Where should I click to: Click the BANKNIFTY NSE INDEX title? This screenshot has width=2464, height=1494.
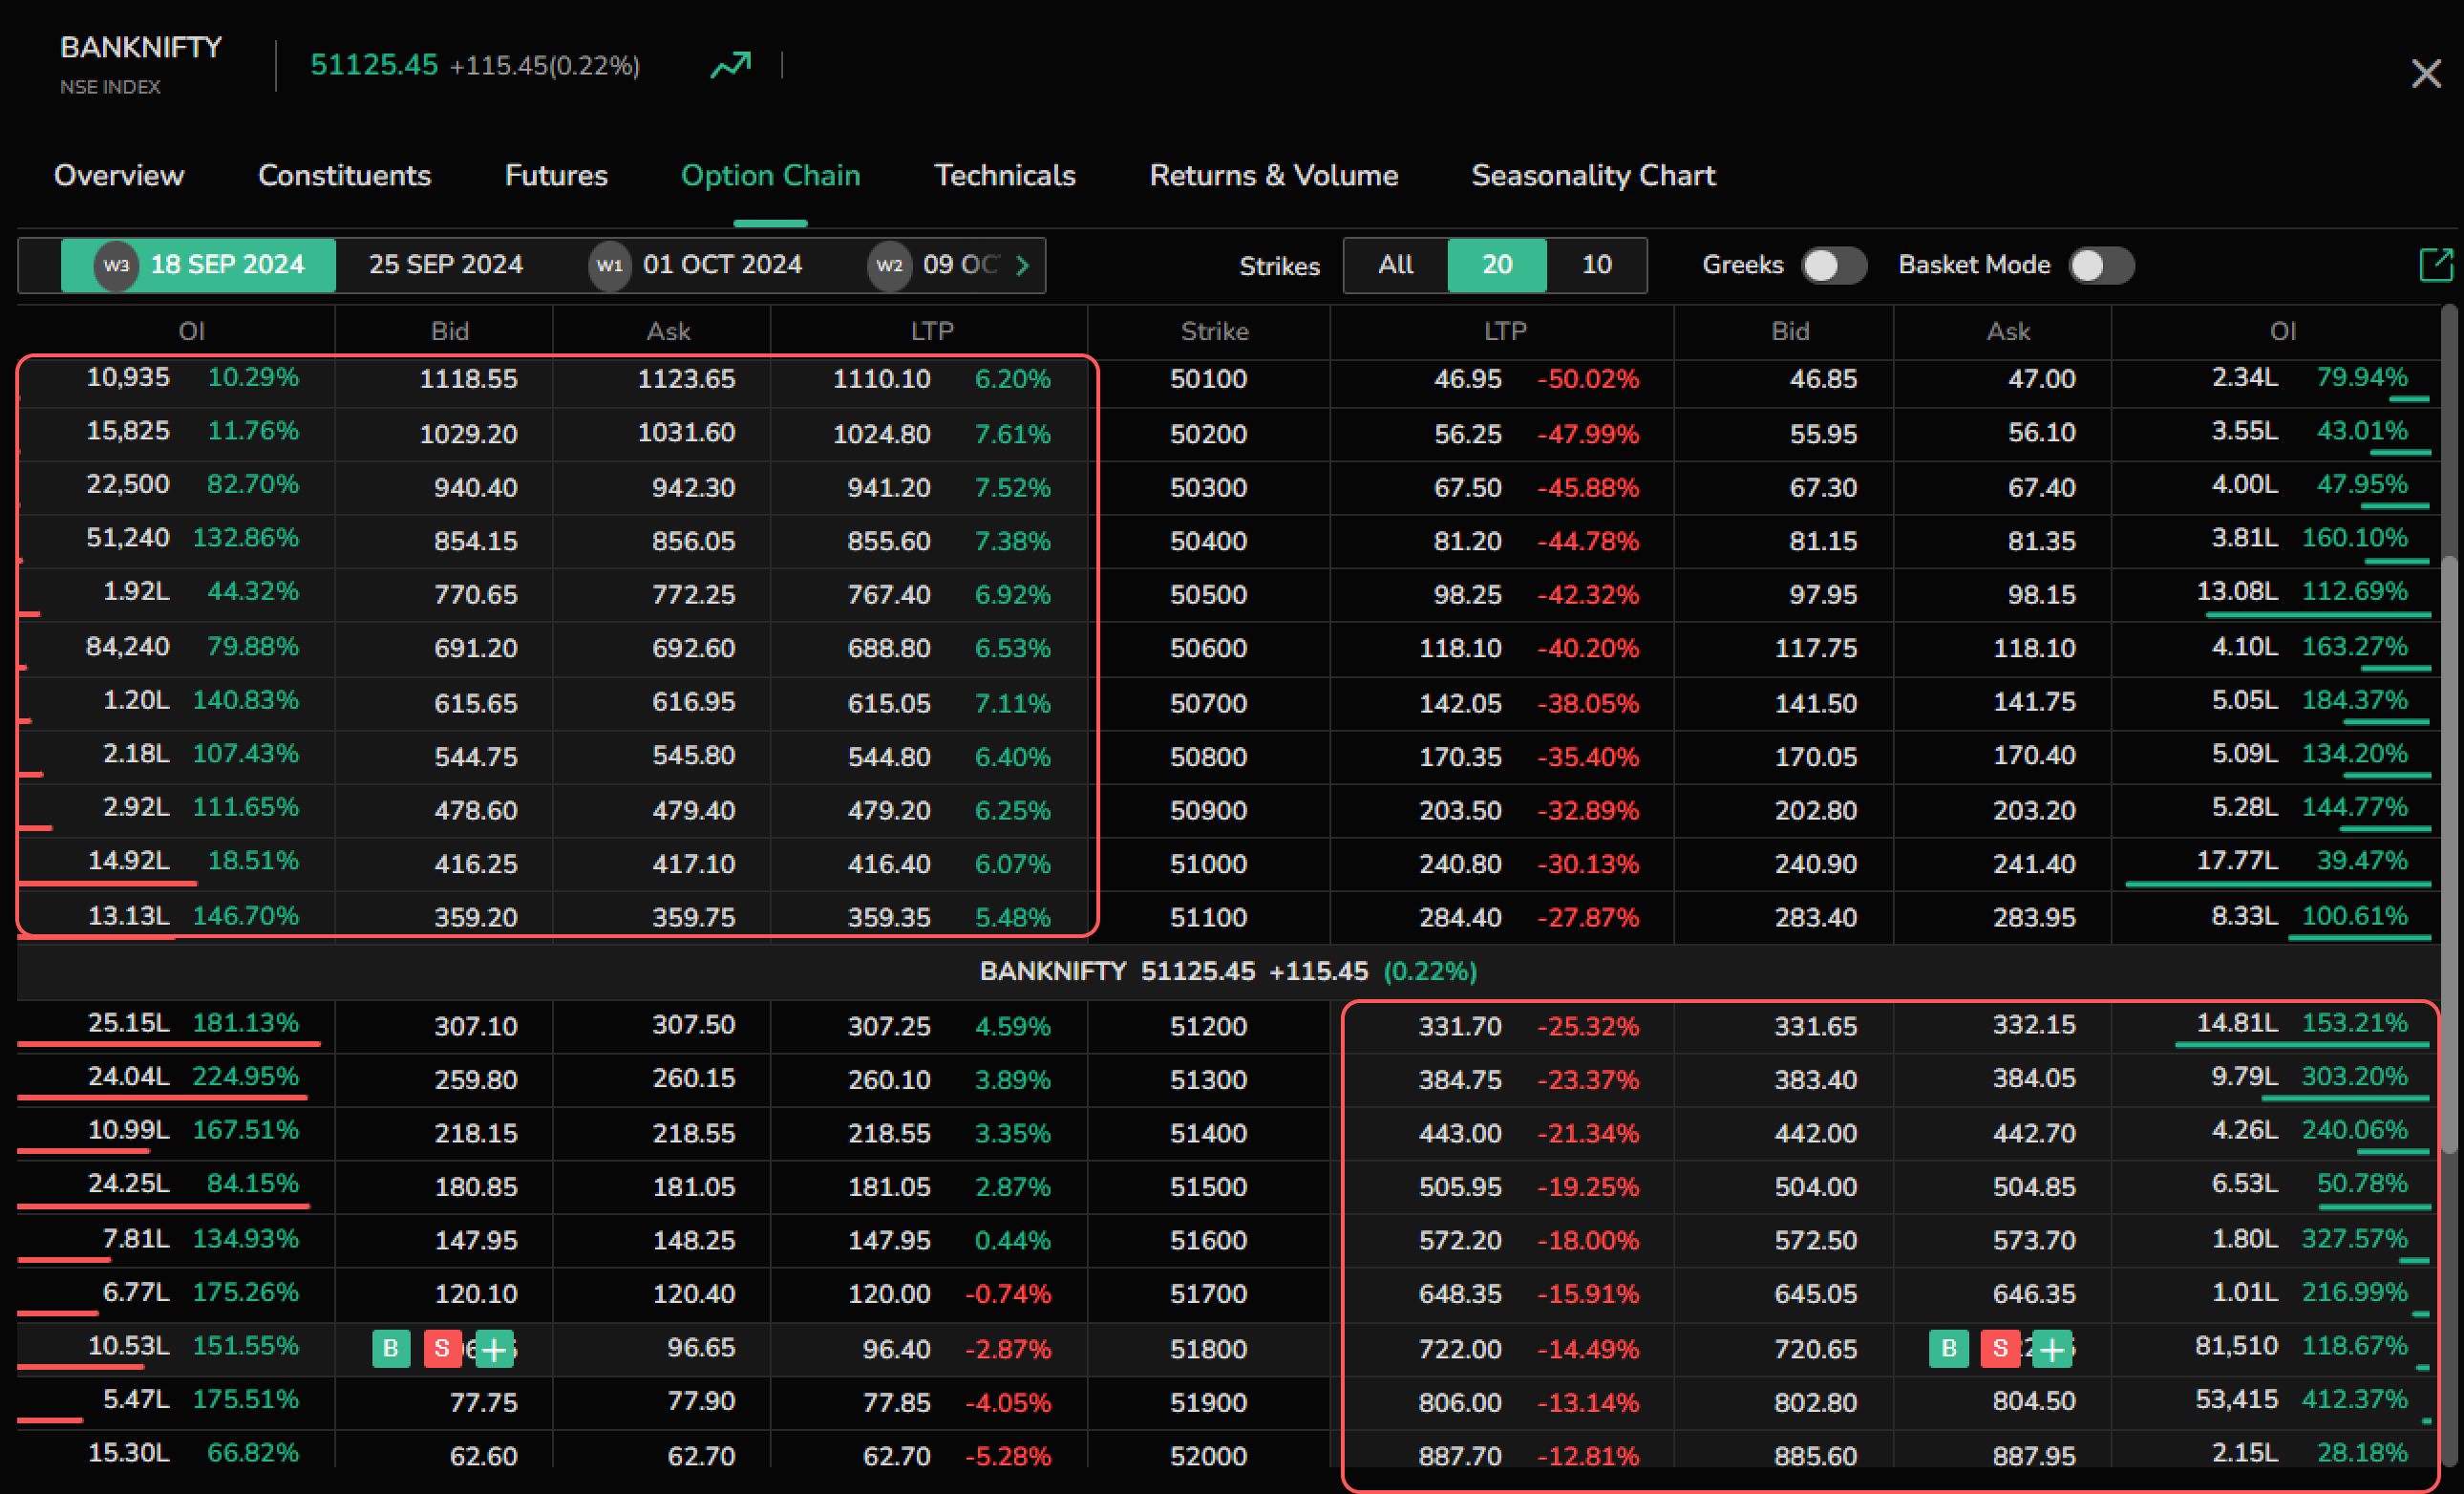tap(141, 64)
